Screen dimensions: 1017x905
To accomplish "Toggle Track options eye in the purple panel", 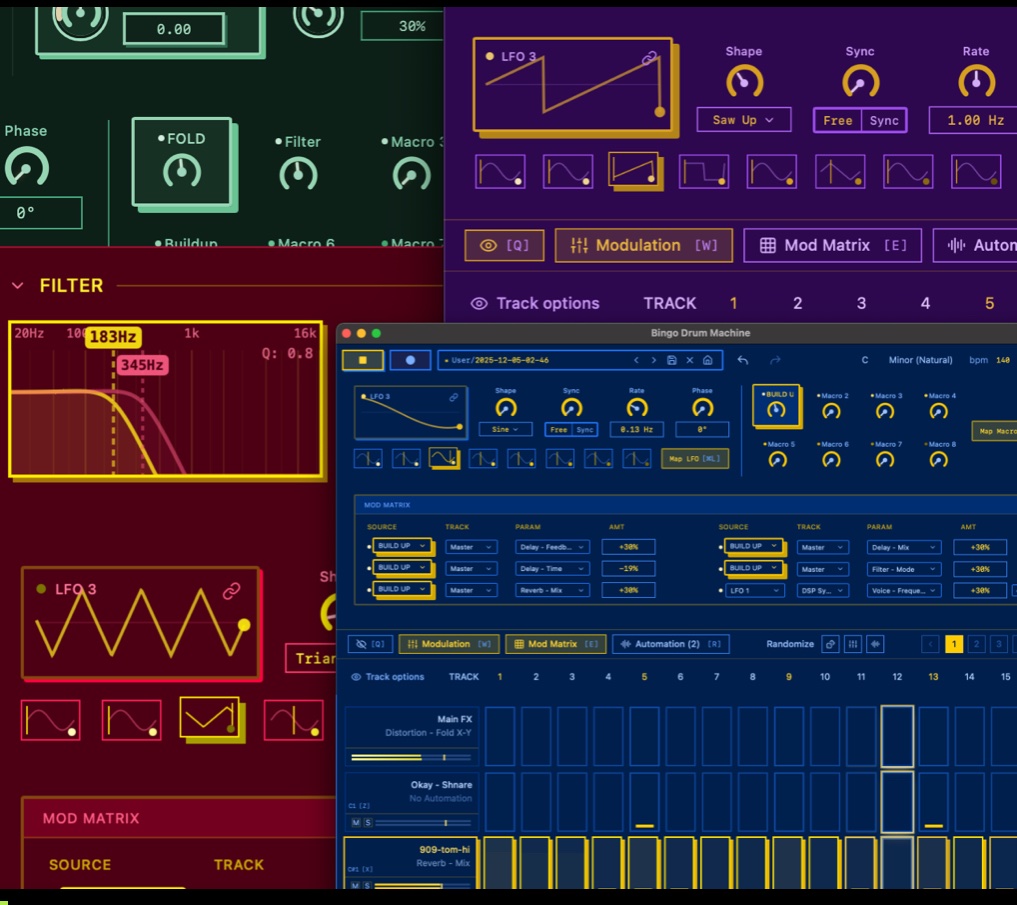I will click(479, 304).
